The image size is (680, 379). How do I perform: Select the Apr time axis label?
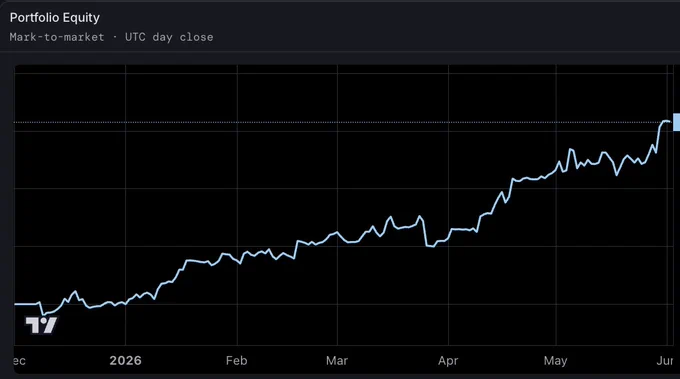(x=448, y=360)
